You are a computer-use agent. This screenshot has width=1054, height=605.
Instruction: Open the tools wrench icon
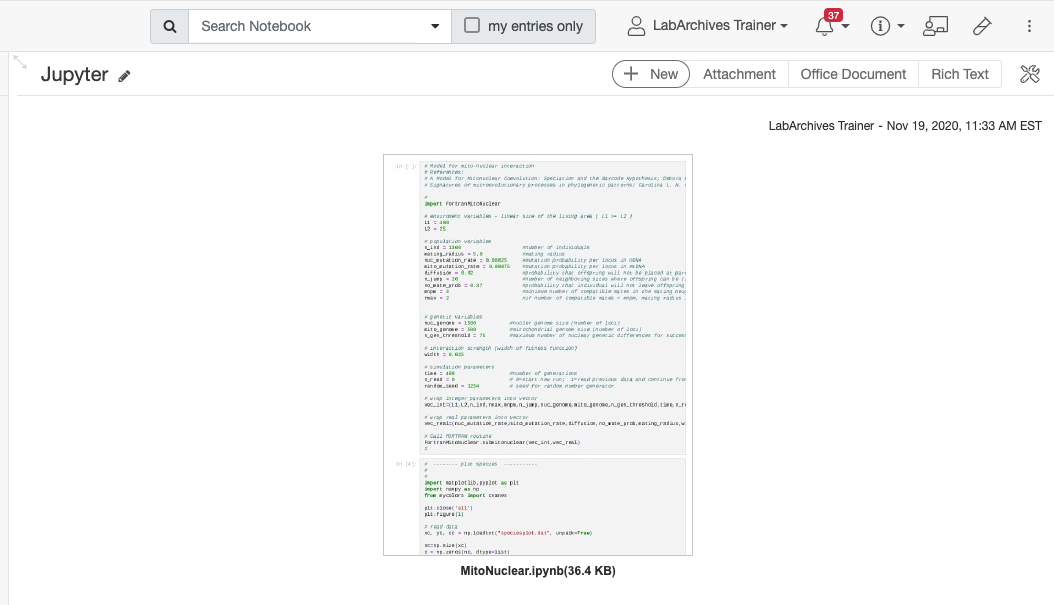(x=1029, y=74)
